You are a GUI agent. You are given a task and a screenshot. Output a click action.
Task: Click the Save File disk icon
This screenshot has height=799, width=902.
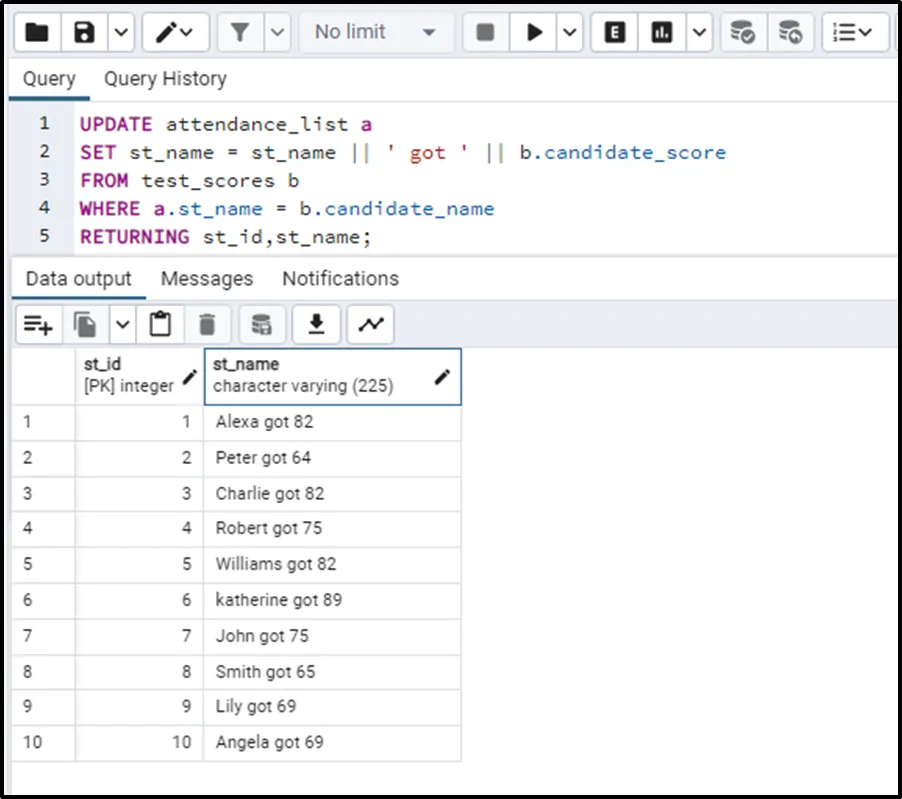pos(85,33)
